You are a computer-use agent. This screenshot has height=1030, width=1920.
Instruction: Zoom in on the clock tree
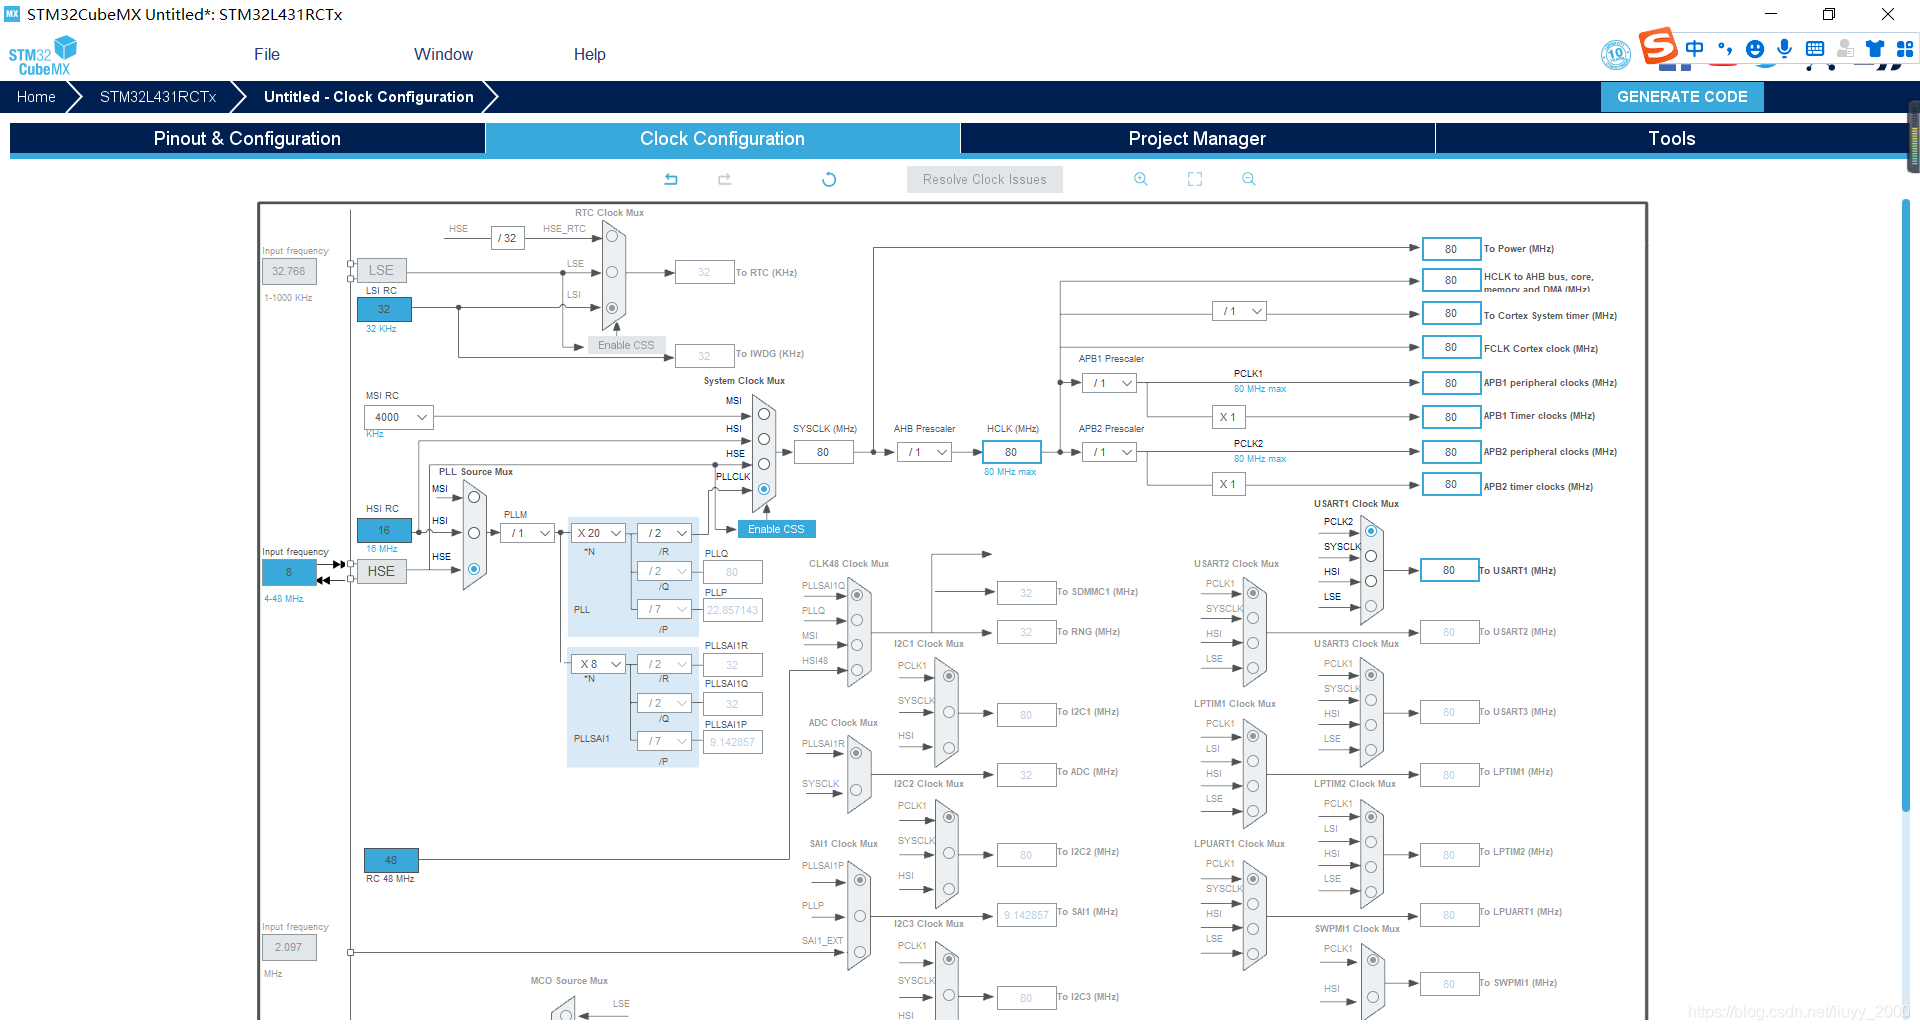(x=1140, y=179)
